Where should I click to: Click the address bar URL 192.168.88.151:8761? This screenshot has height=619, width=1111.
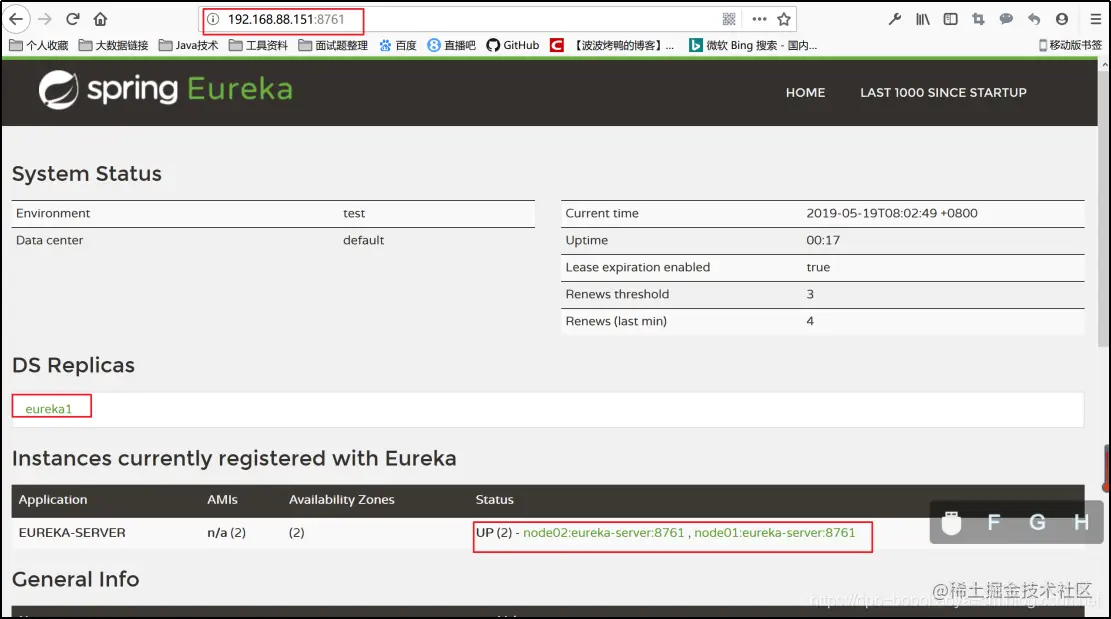286,20
